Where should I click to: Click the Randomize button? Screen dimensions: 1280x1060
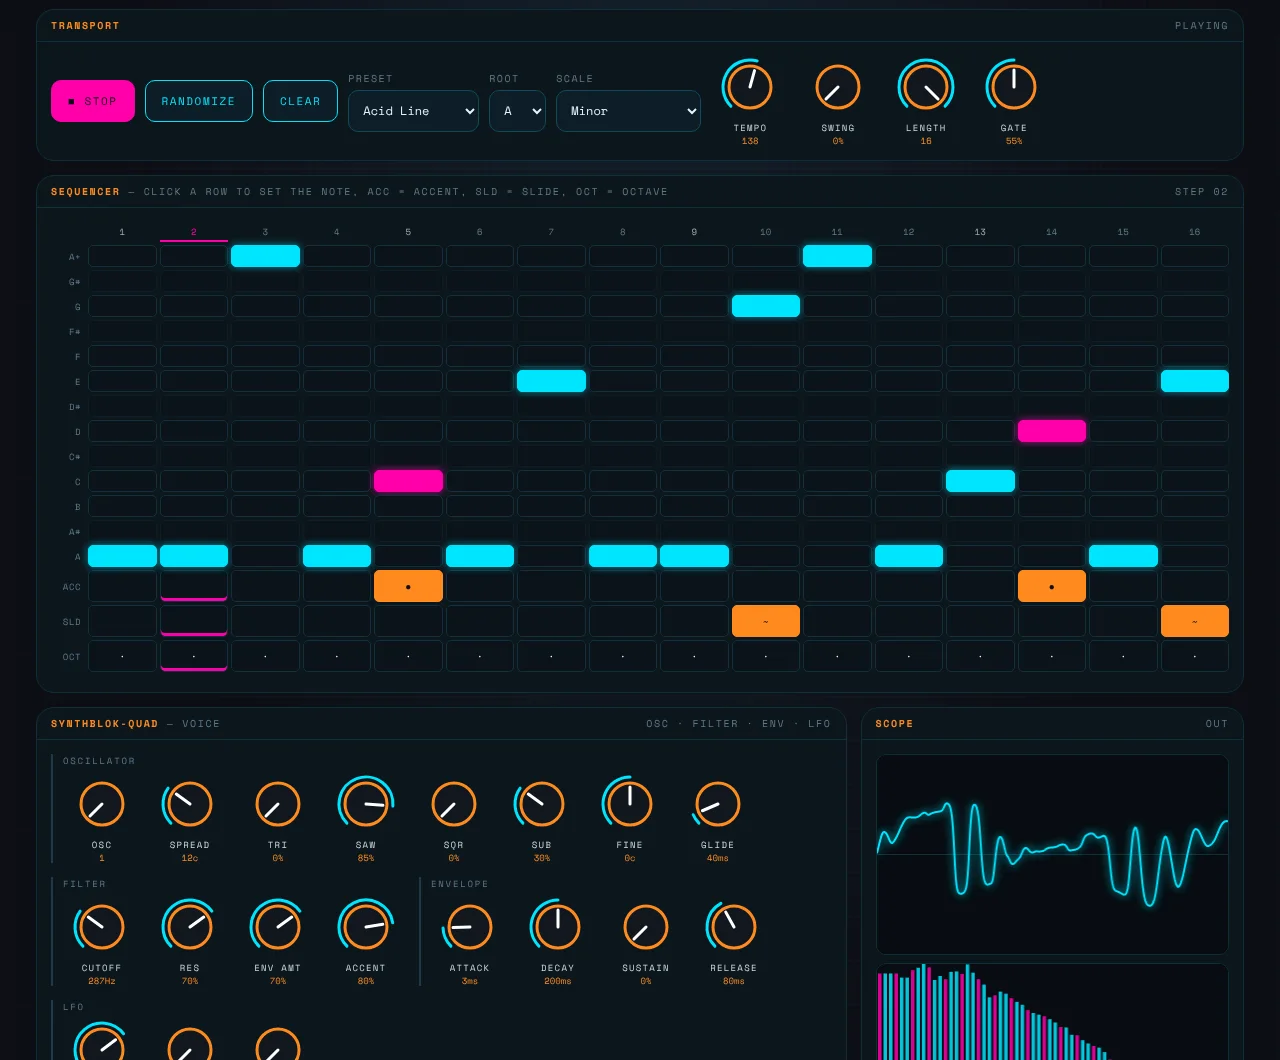(x=199, y=101)
